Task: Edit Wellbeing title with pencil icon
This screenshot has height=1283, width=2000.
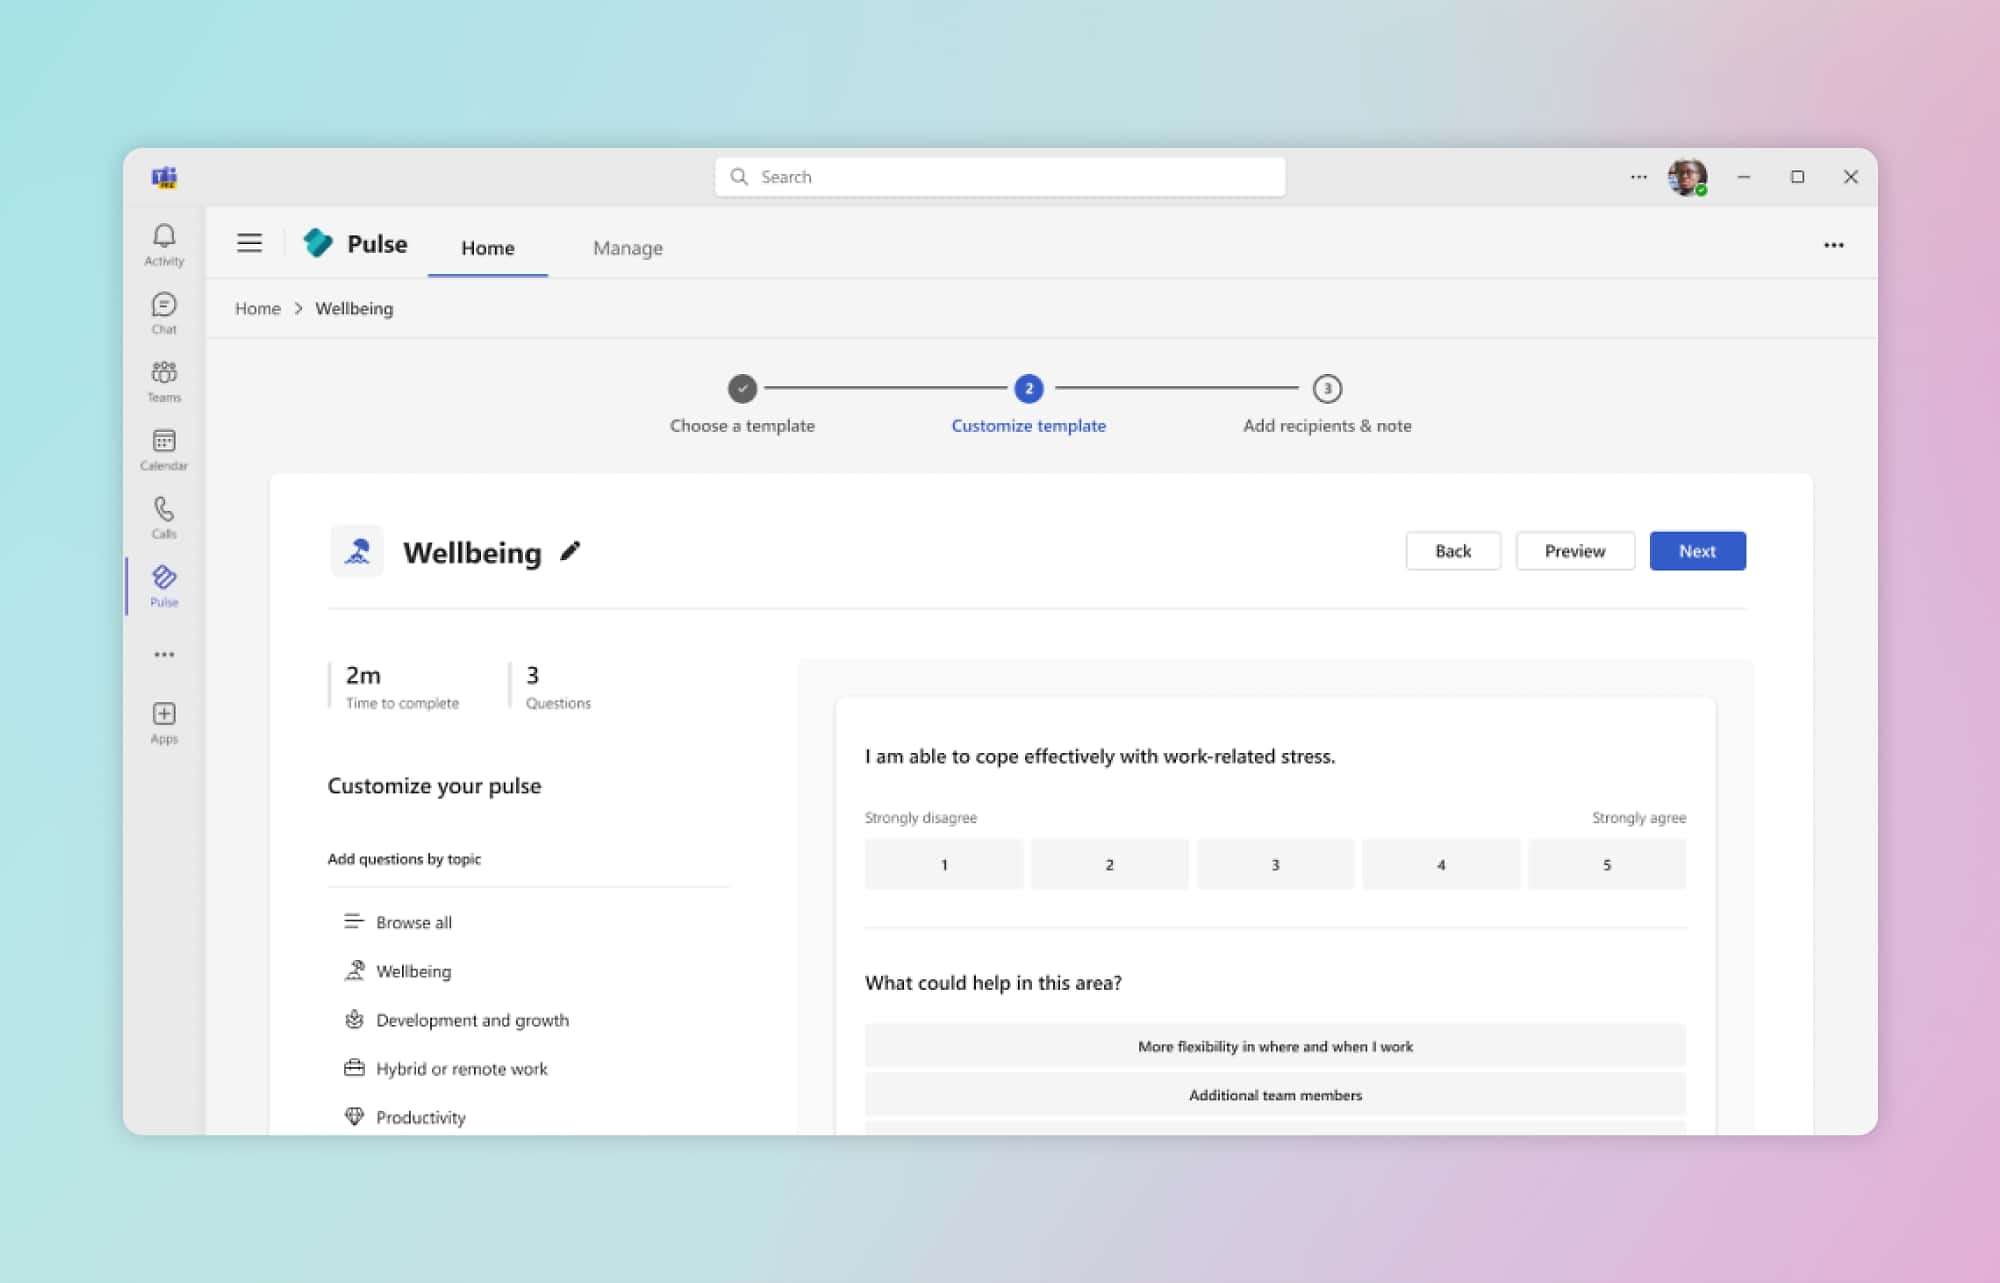Action: [x=570, y=551]
